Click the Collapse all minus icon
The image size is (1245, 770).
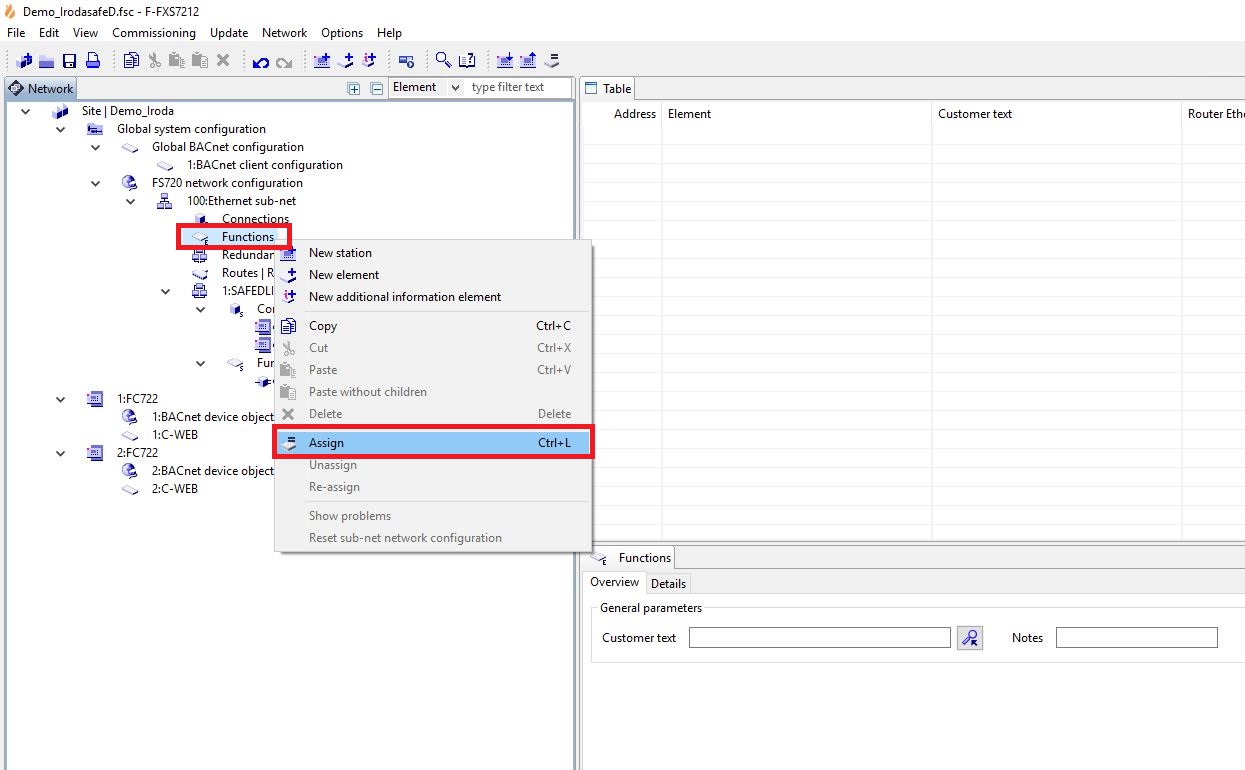click(x=377, y=88)
